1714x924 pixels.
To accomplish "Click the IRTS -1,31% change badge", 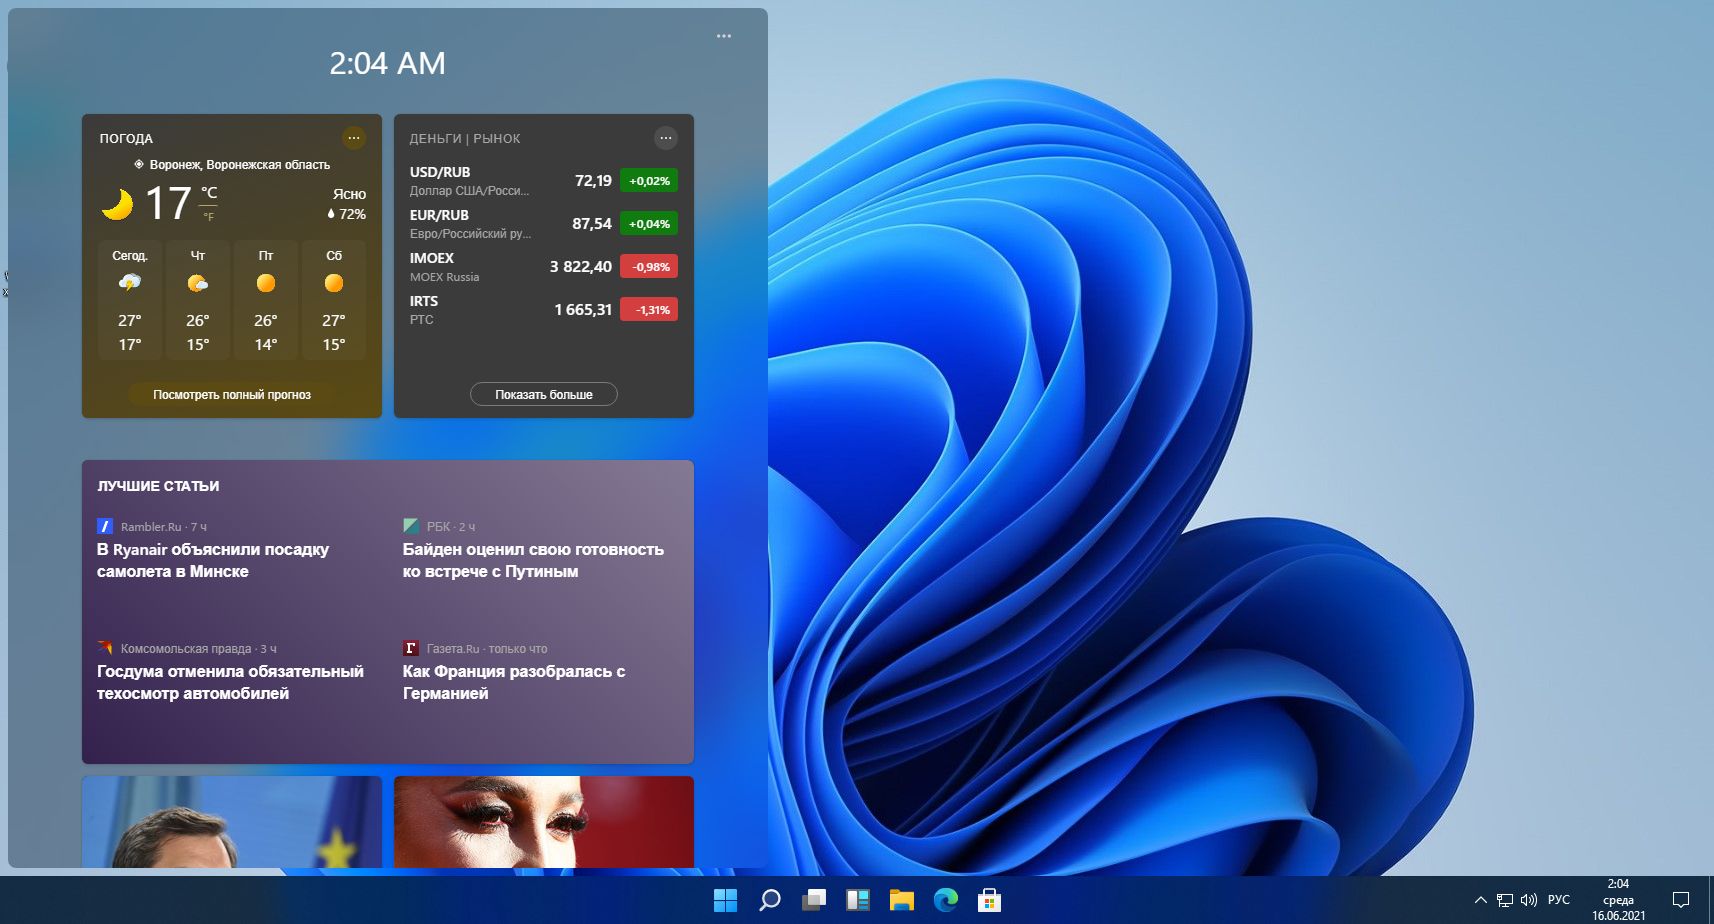I will (649, 310).
